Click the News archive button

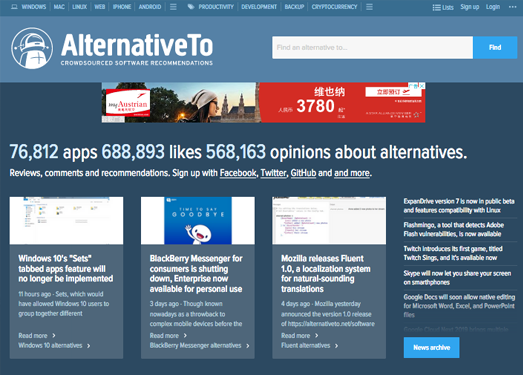tap(432, 348)
